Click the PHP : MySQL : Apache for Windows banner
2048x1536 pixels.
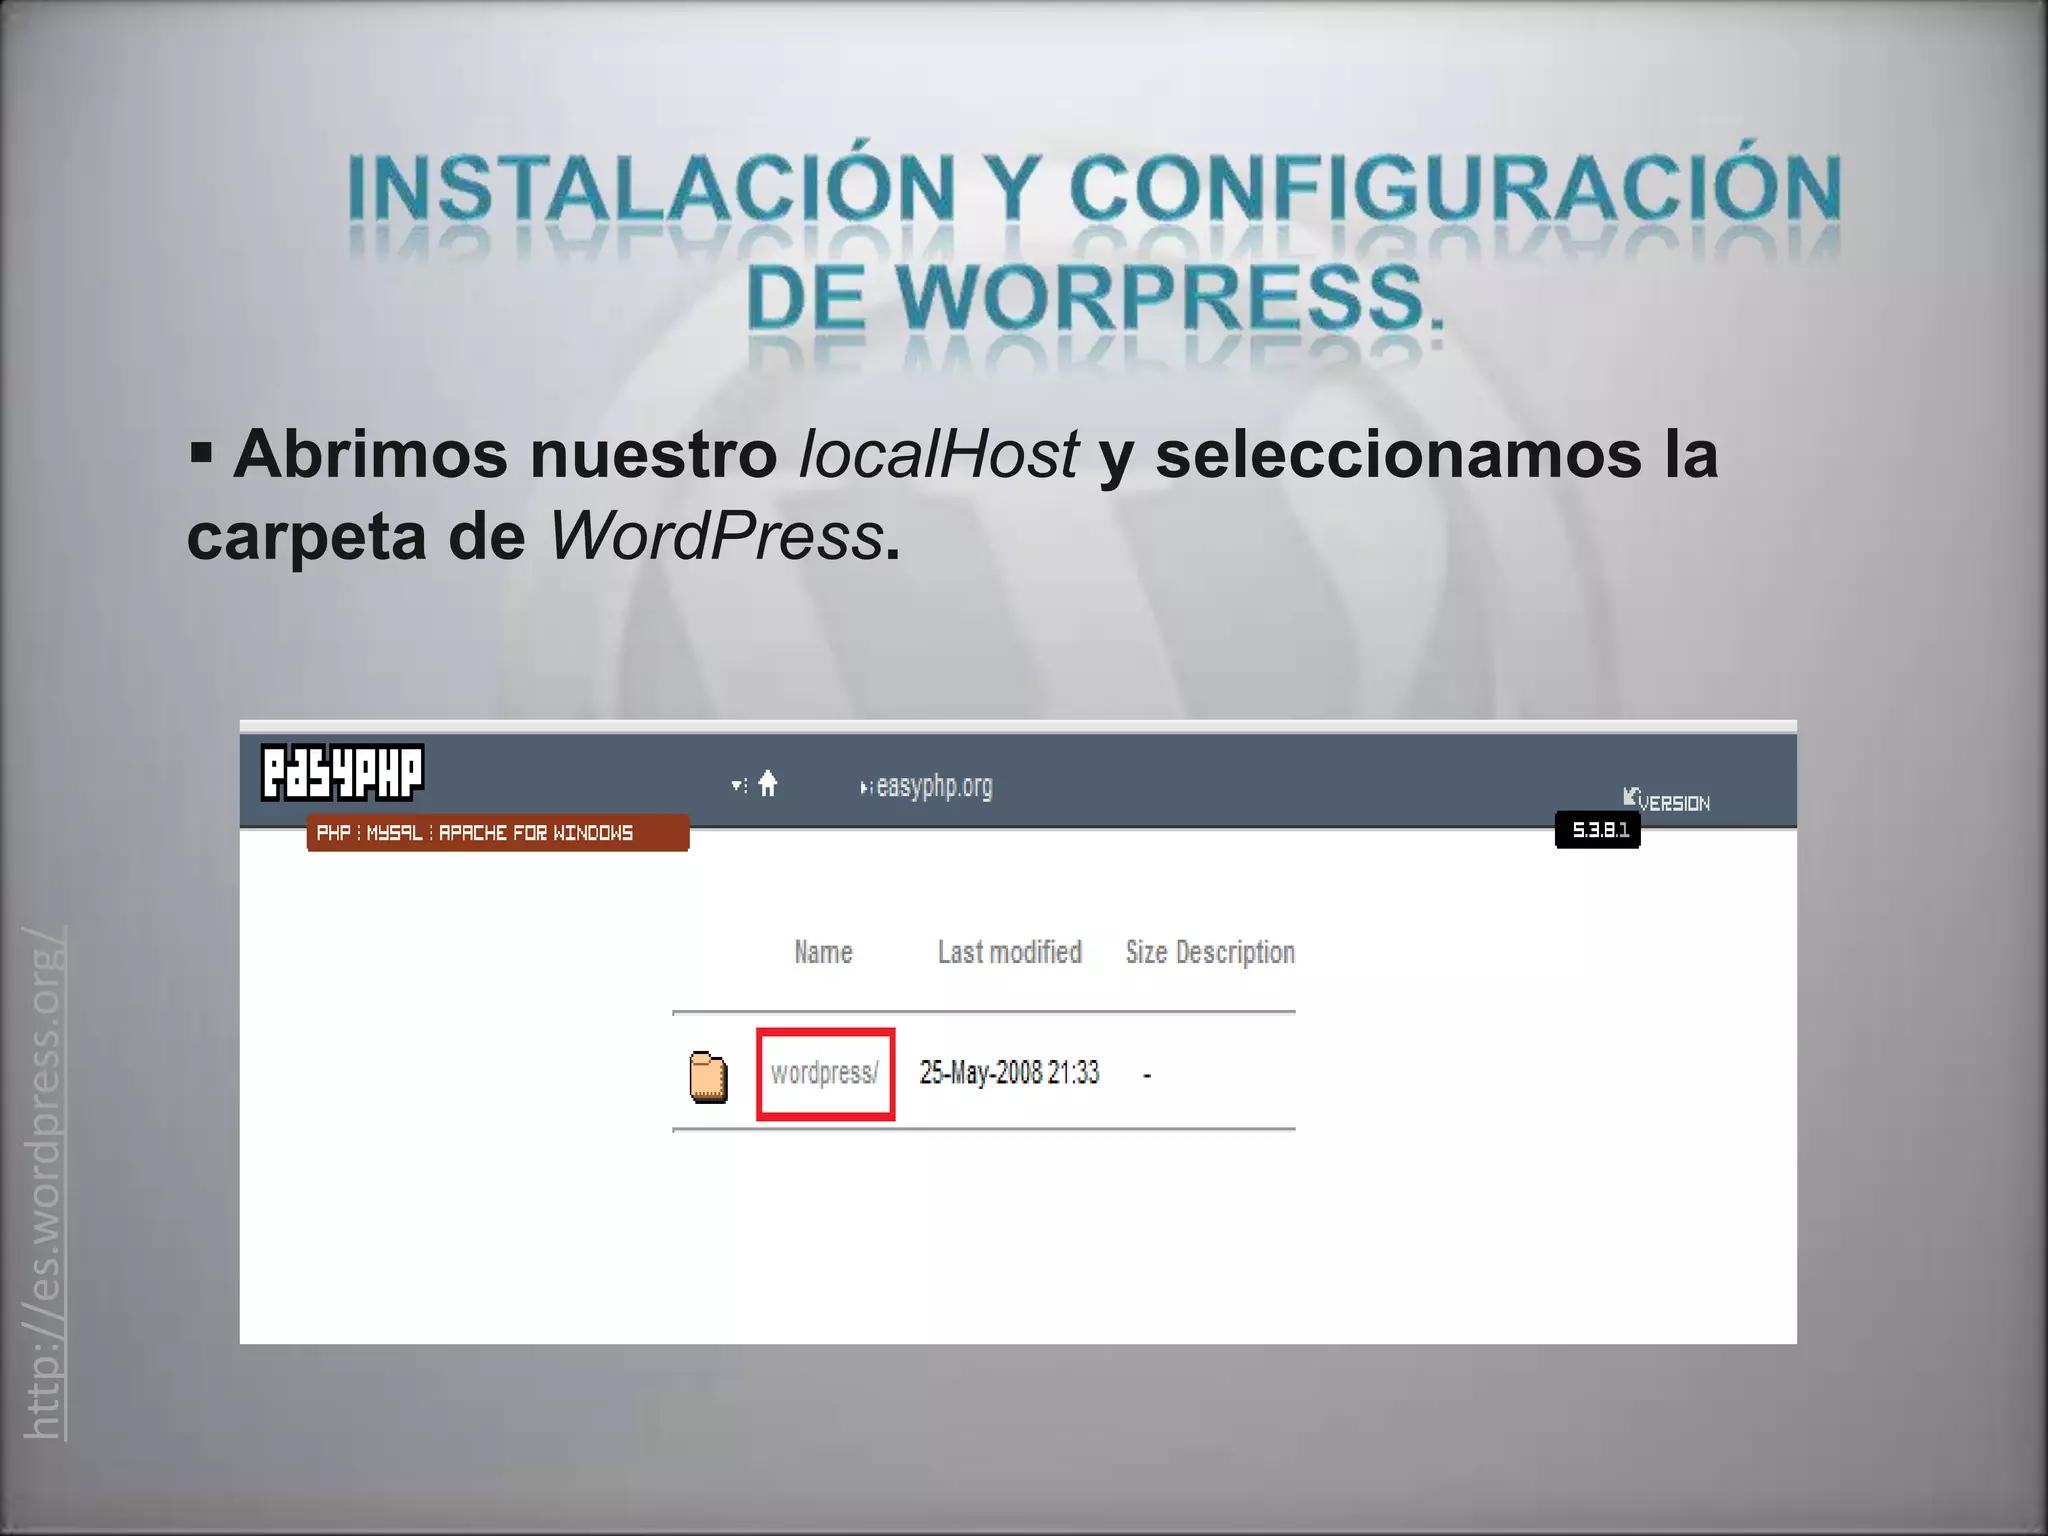pyautogui.click(x=498, y=833)
